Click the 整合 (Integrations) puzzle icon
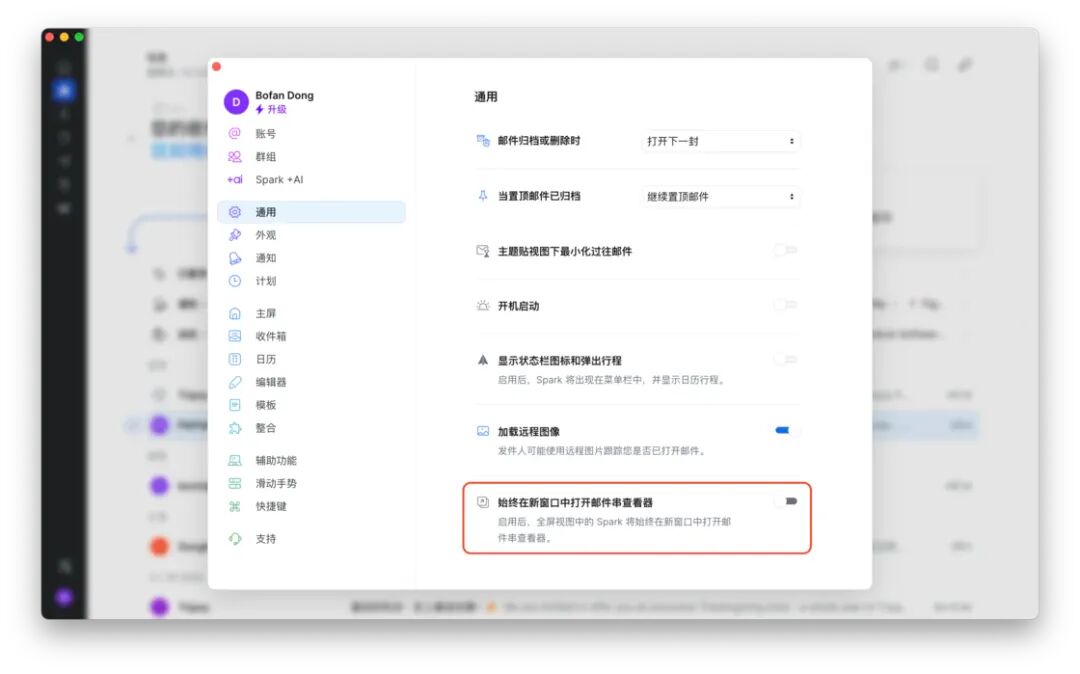Image resolution: width=1080 pixels, height=674 pixels. (x=234, y=428)
